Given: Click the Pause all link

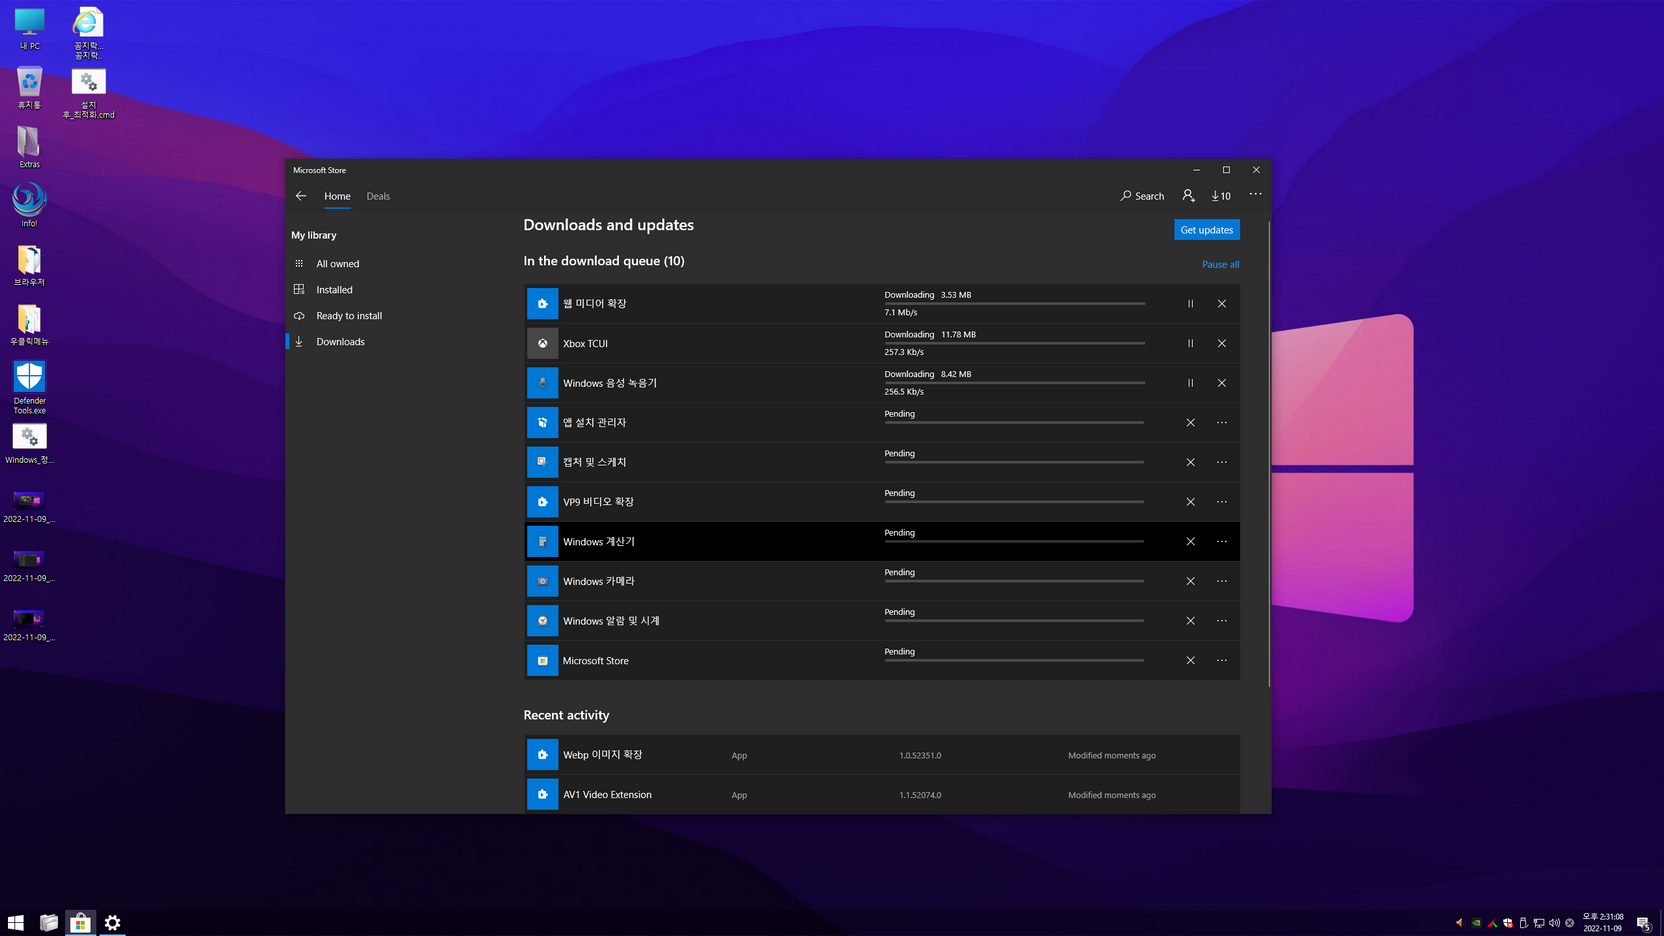Looking at the screenshot, I should click(x=1220, y=264).
